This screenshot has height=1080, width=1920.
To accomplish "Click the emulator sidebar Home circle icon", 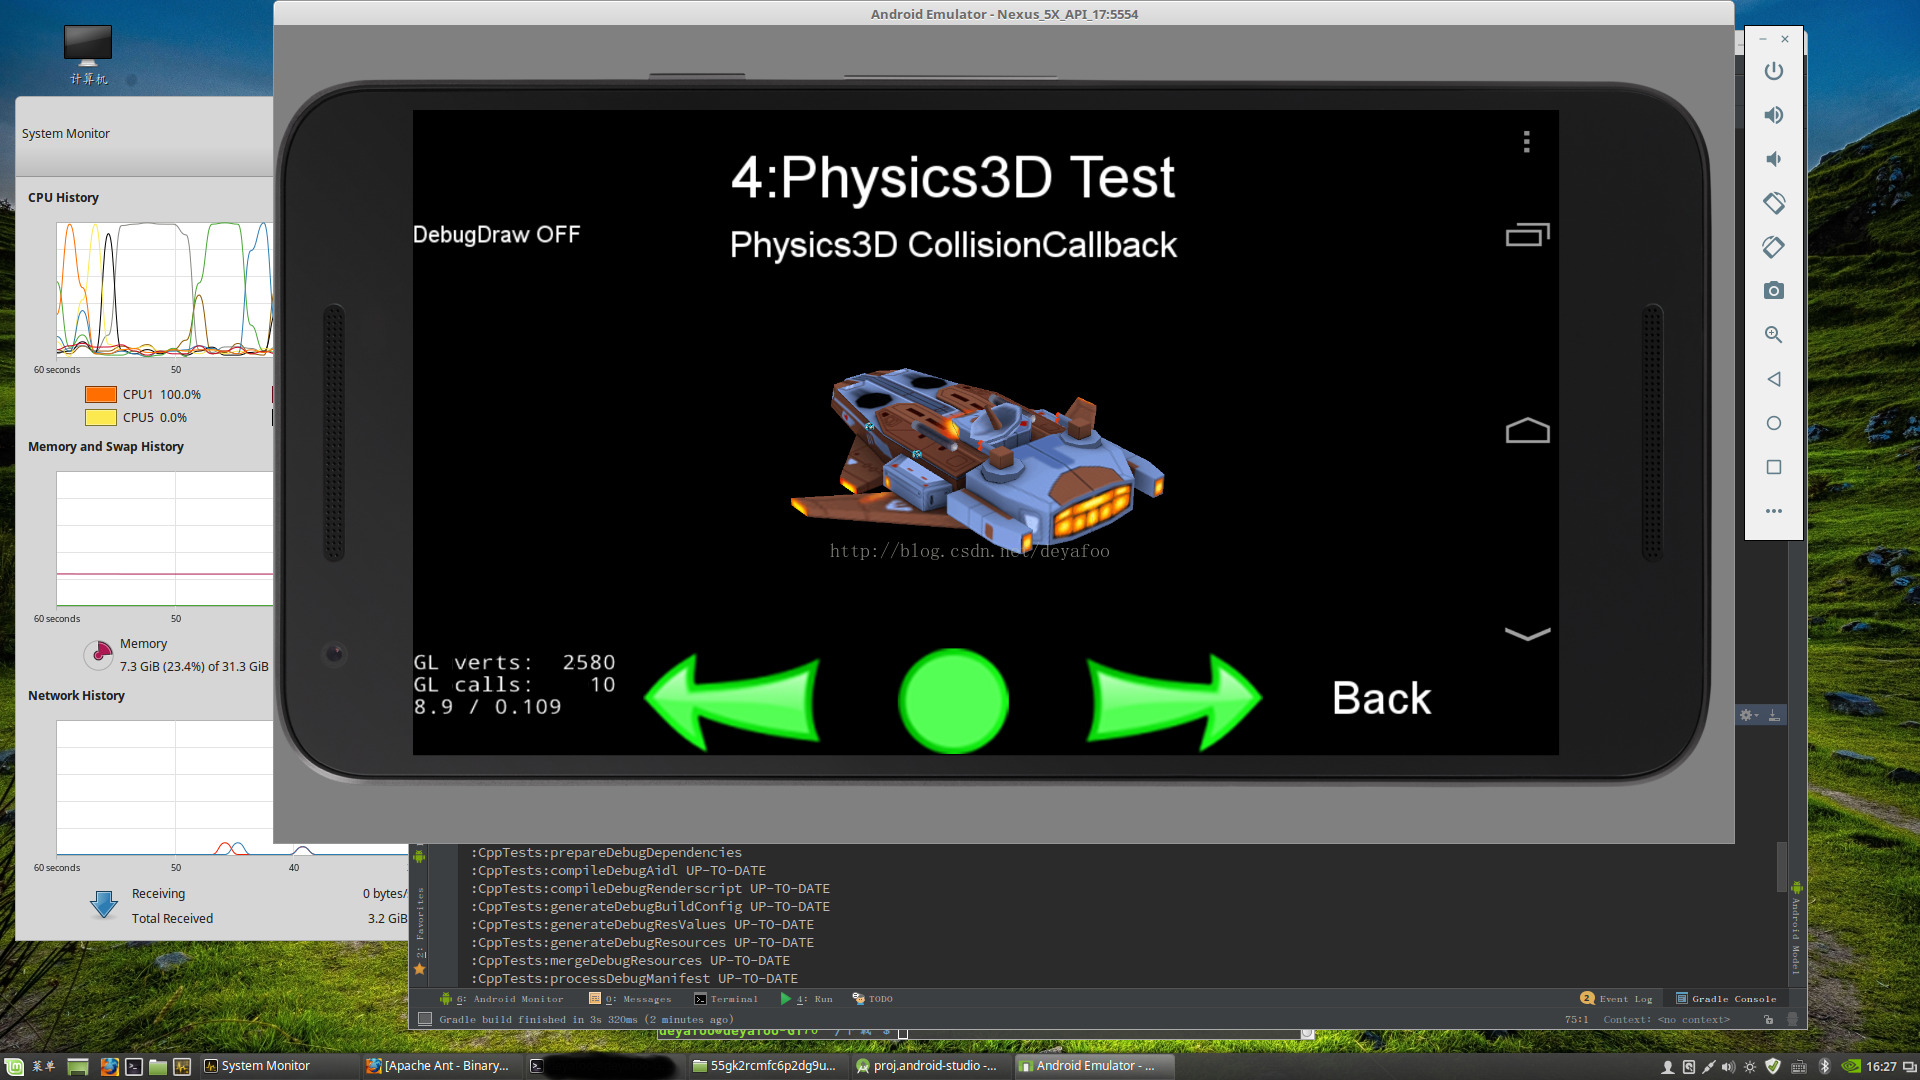I will tap(1773, 423).
